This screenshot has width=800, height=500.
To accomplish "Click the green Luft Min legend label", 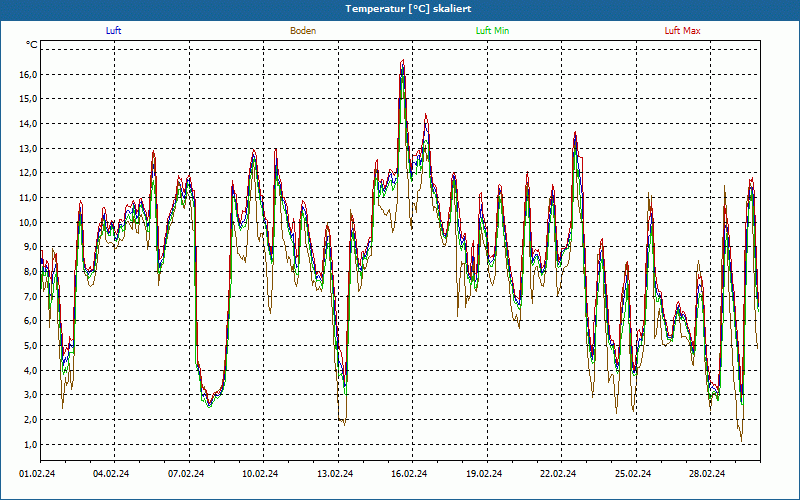I will pos(492,31).
